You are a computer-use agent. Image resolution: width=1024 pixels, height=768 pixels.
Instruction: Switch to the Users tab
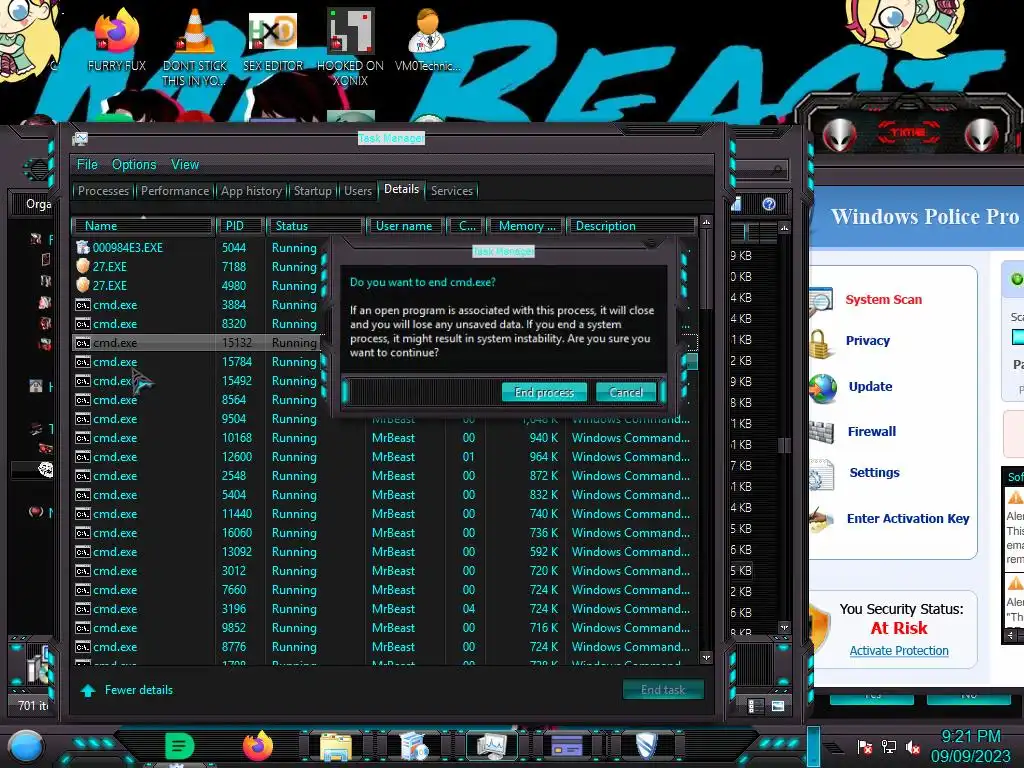point(358,191)
